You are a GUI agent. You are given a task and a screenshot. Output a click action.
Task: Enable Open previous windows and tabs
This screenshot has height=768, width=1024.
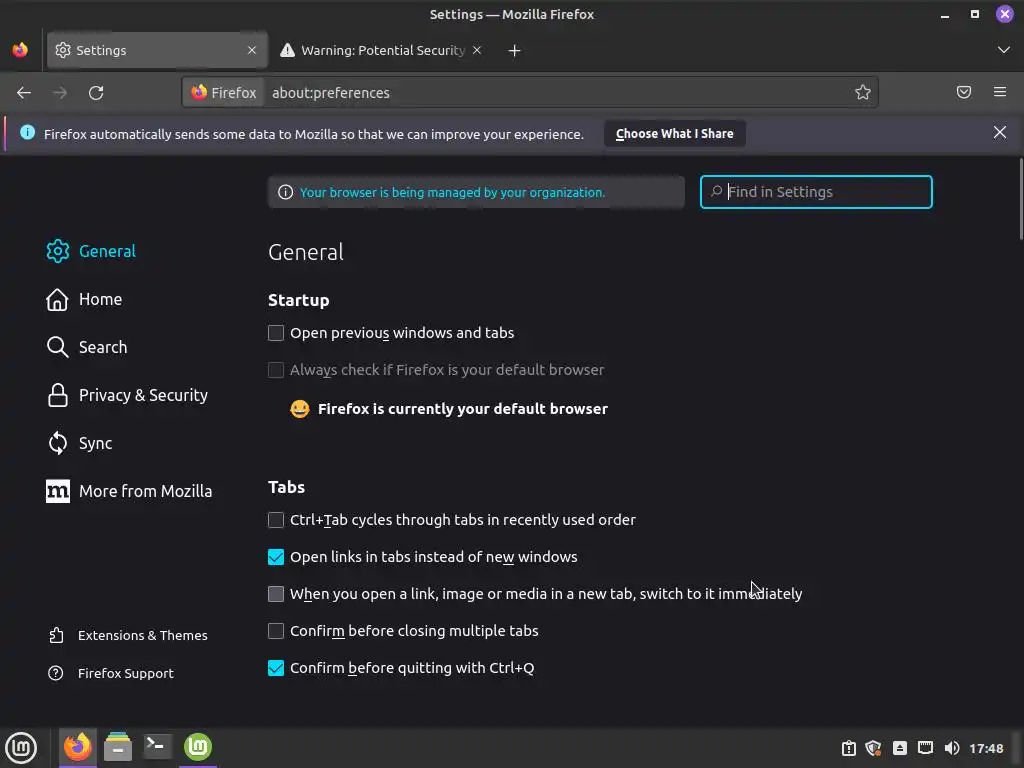point(276,333)
